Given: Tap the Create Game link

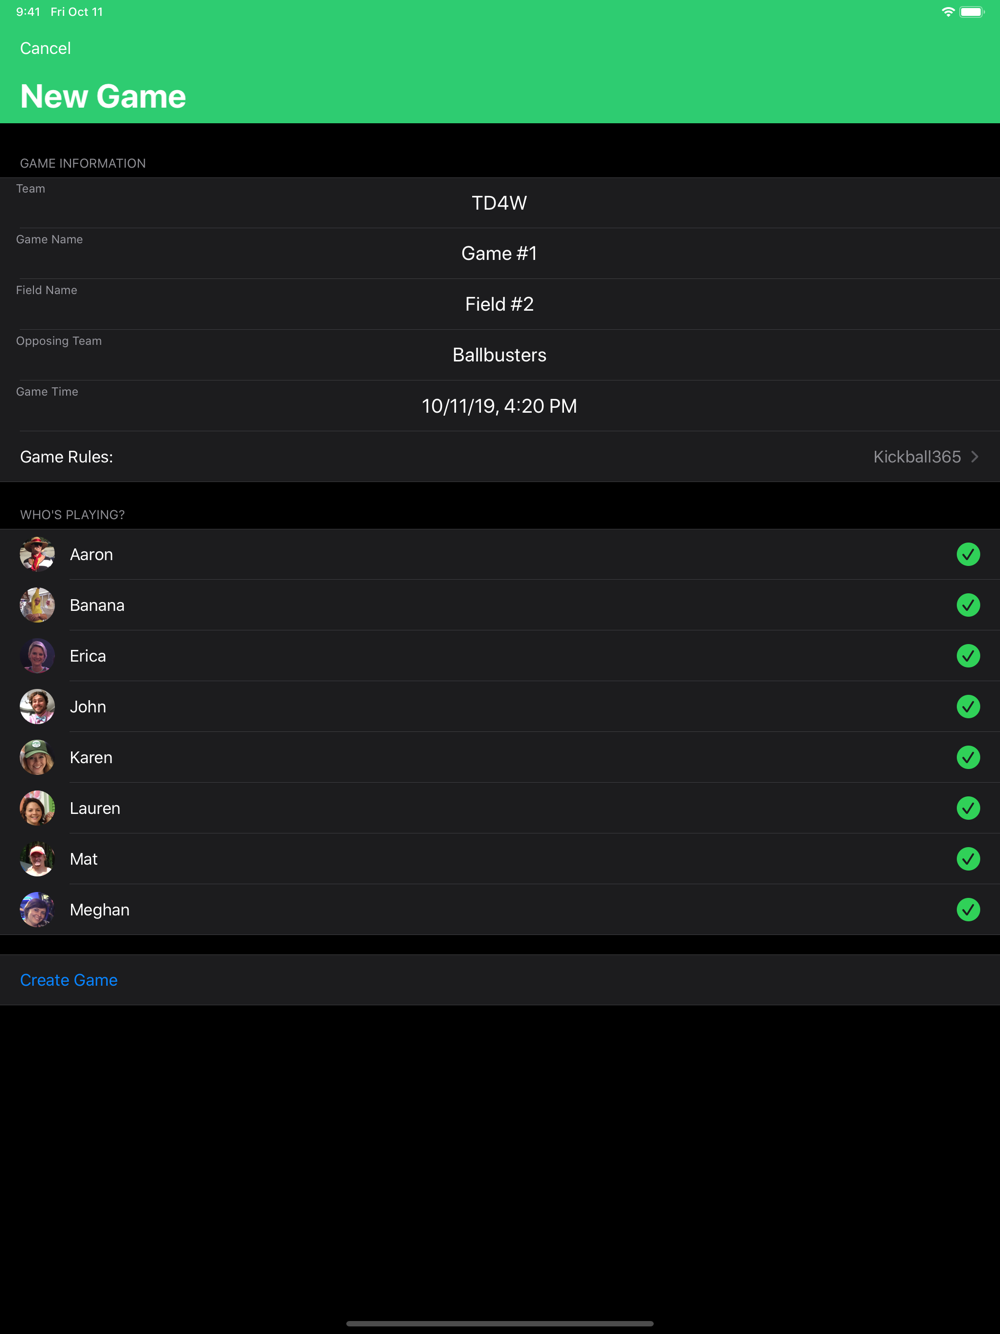Looking at the screenshot, I should [69, 980].
